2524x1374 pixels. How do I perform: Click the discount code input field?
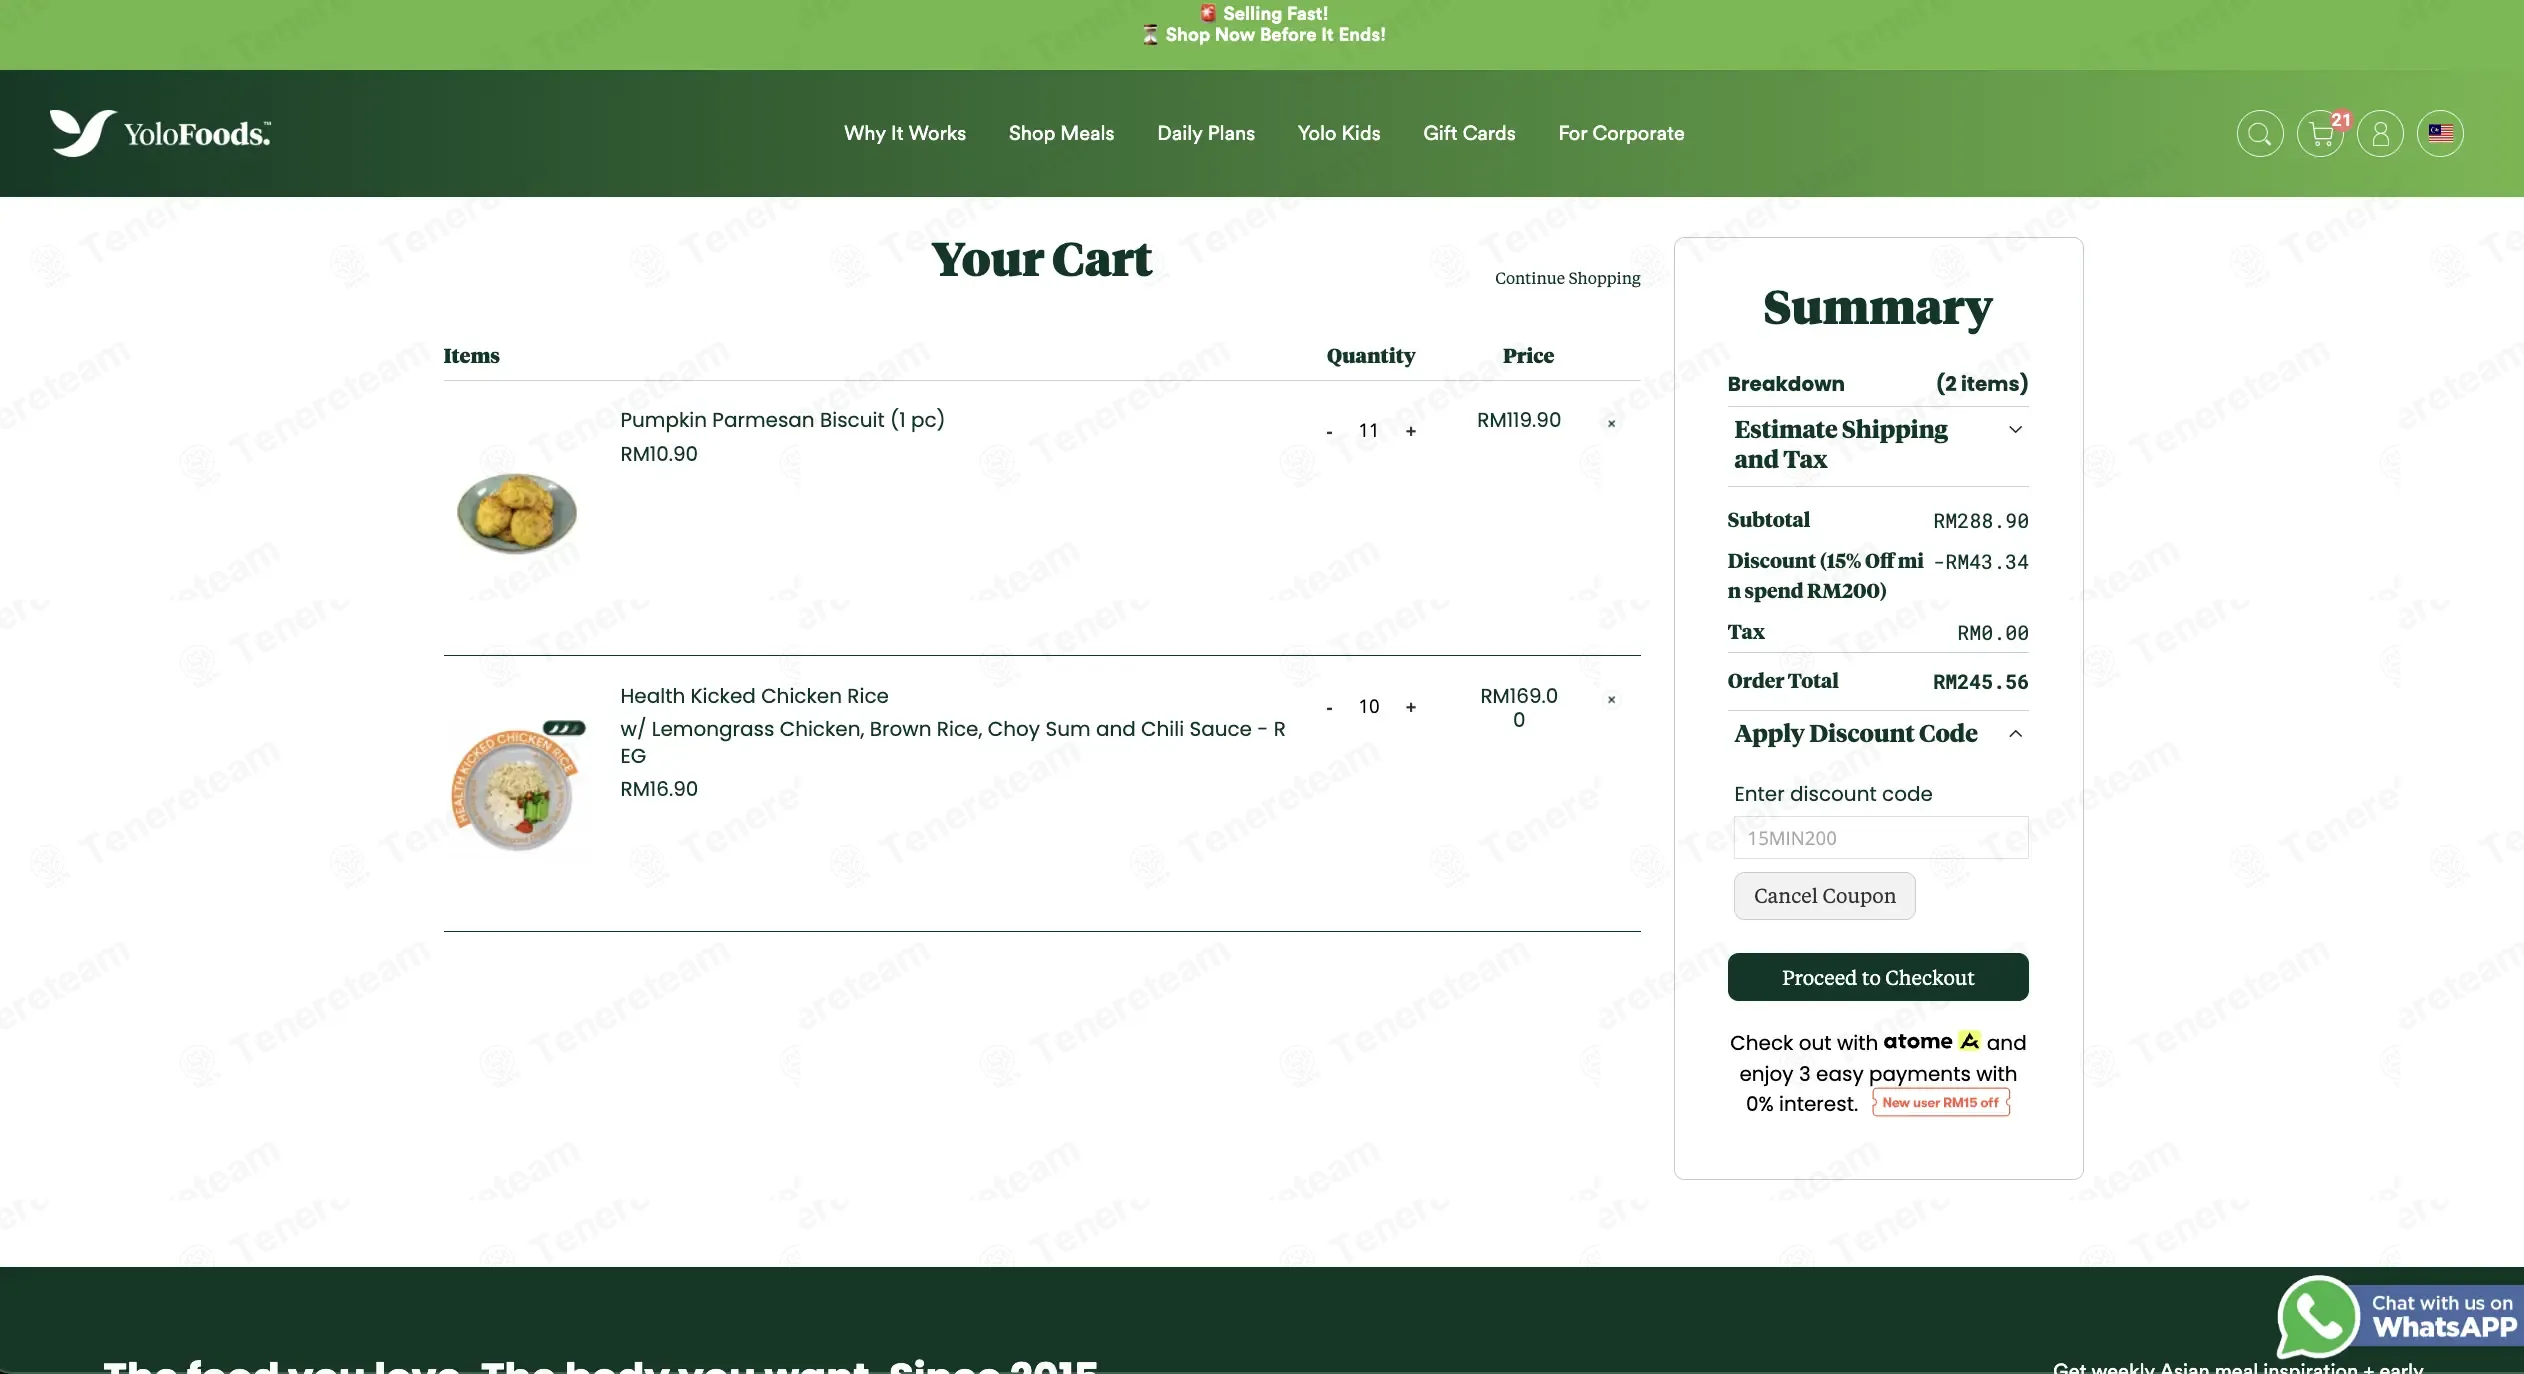tap(1880, 838)
